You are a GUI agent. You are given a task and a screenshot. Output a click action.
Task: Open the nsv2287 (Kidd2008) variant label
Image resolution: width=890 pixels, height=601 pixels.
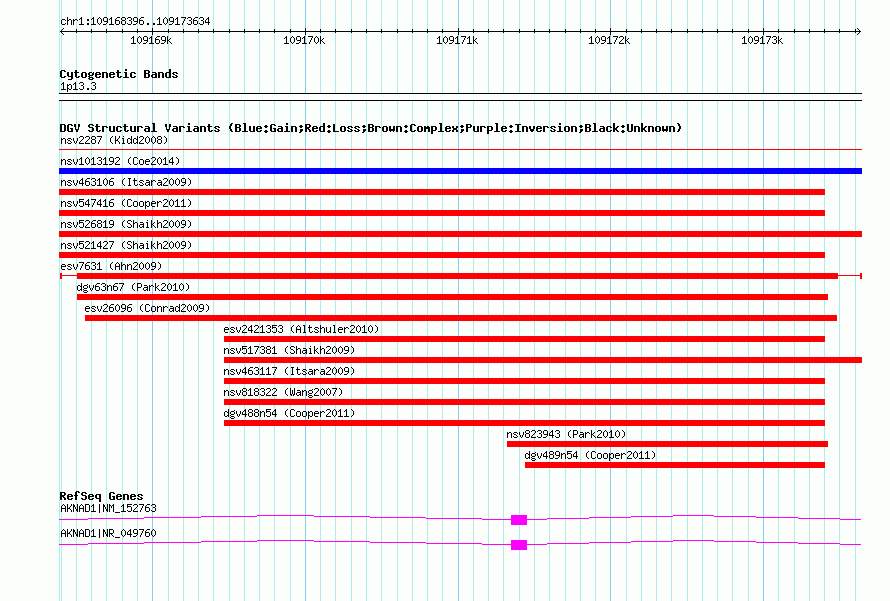(113, 141)
